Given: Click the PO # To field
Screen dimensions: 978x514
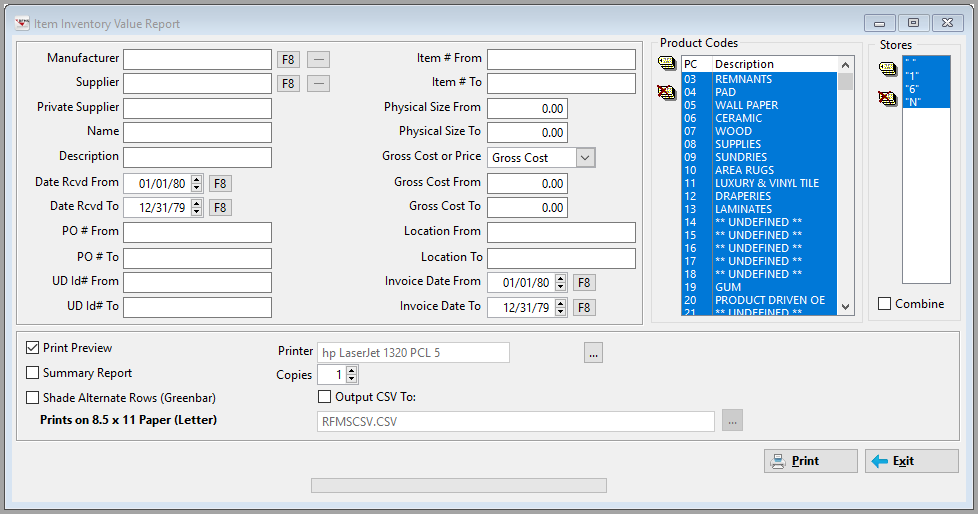Looking at the screenshot, I should point(197,258).
